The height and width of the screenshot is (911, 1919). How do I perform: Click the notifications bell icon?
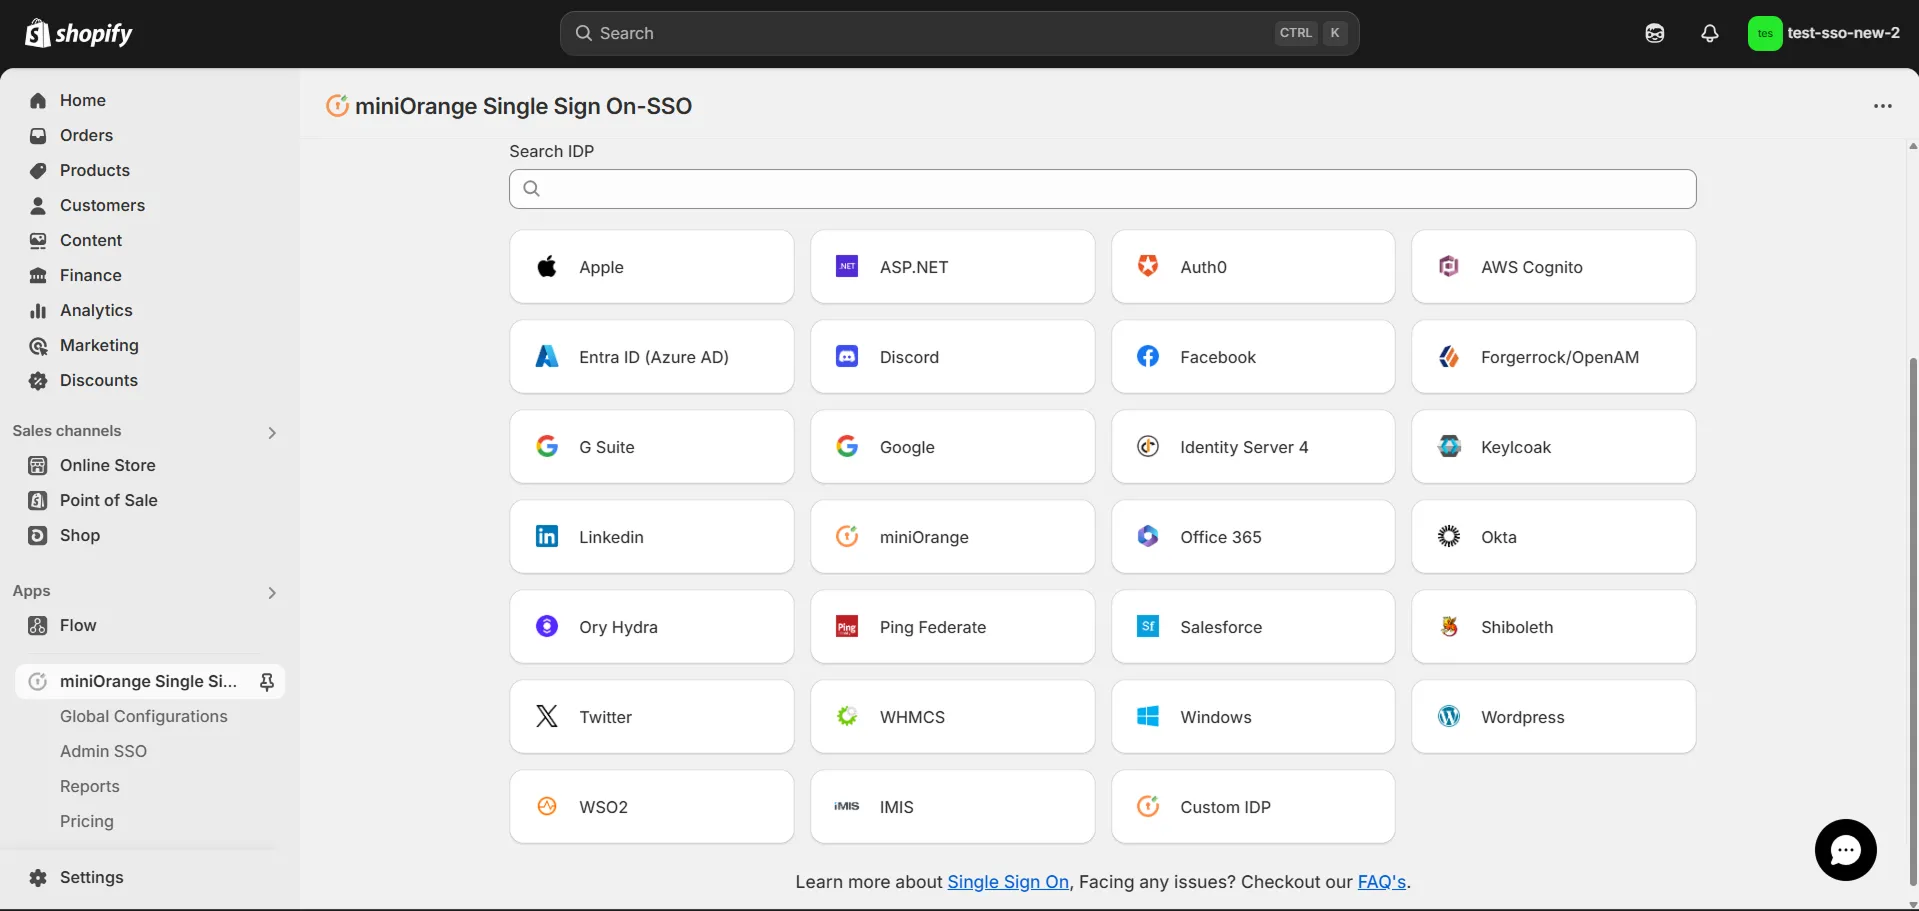[1709, 33]
